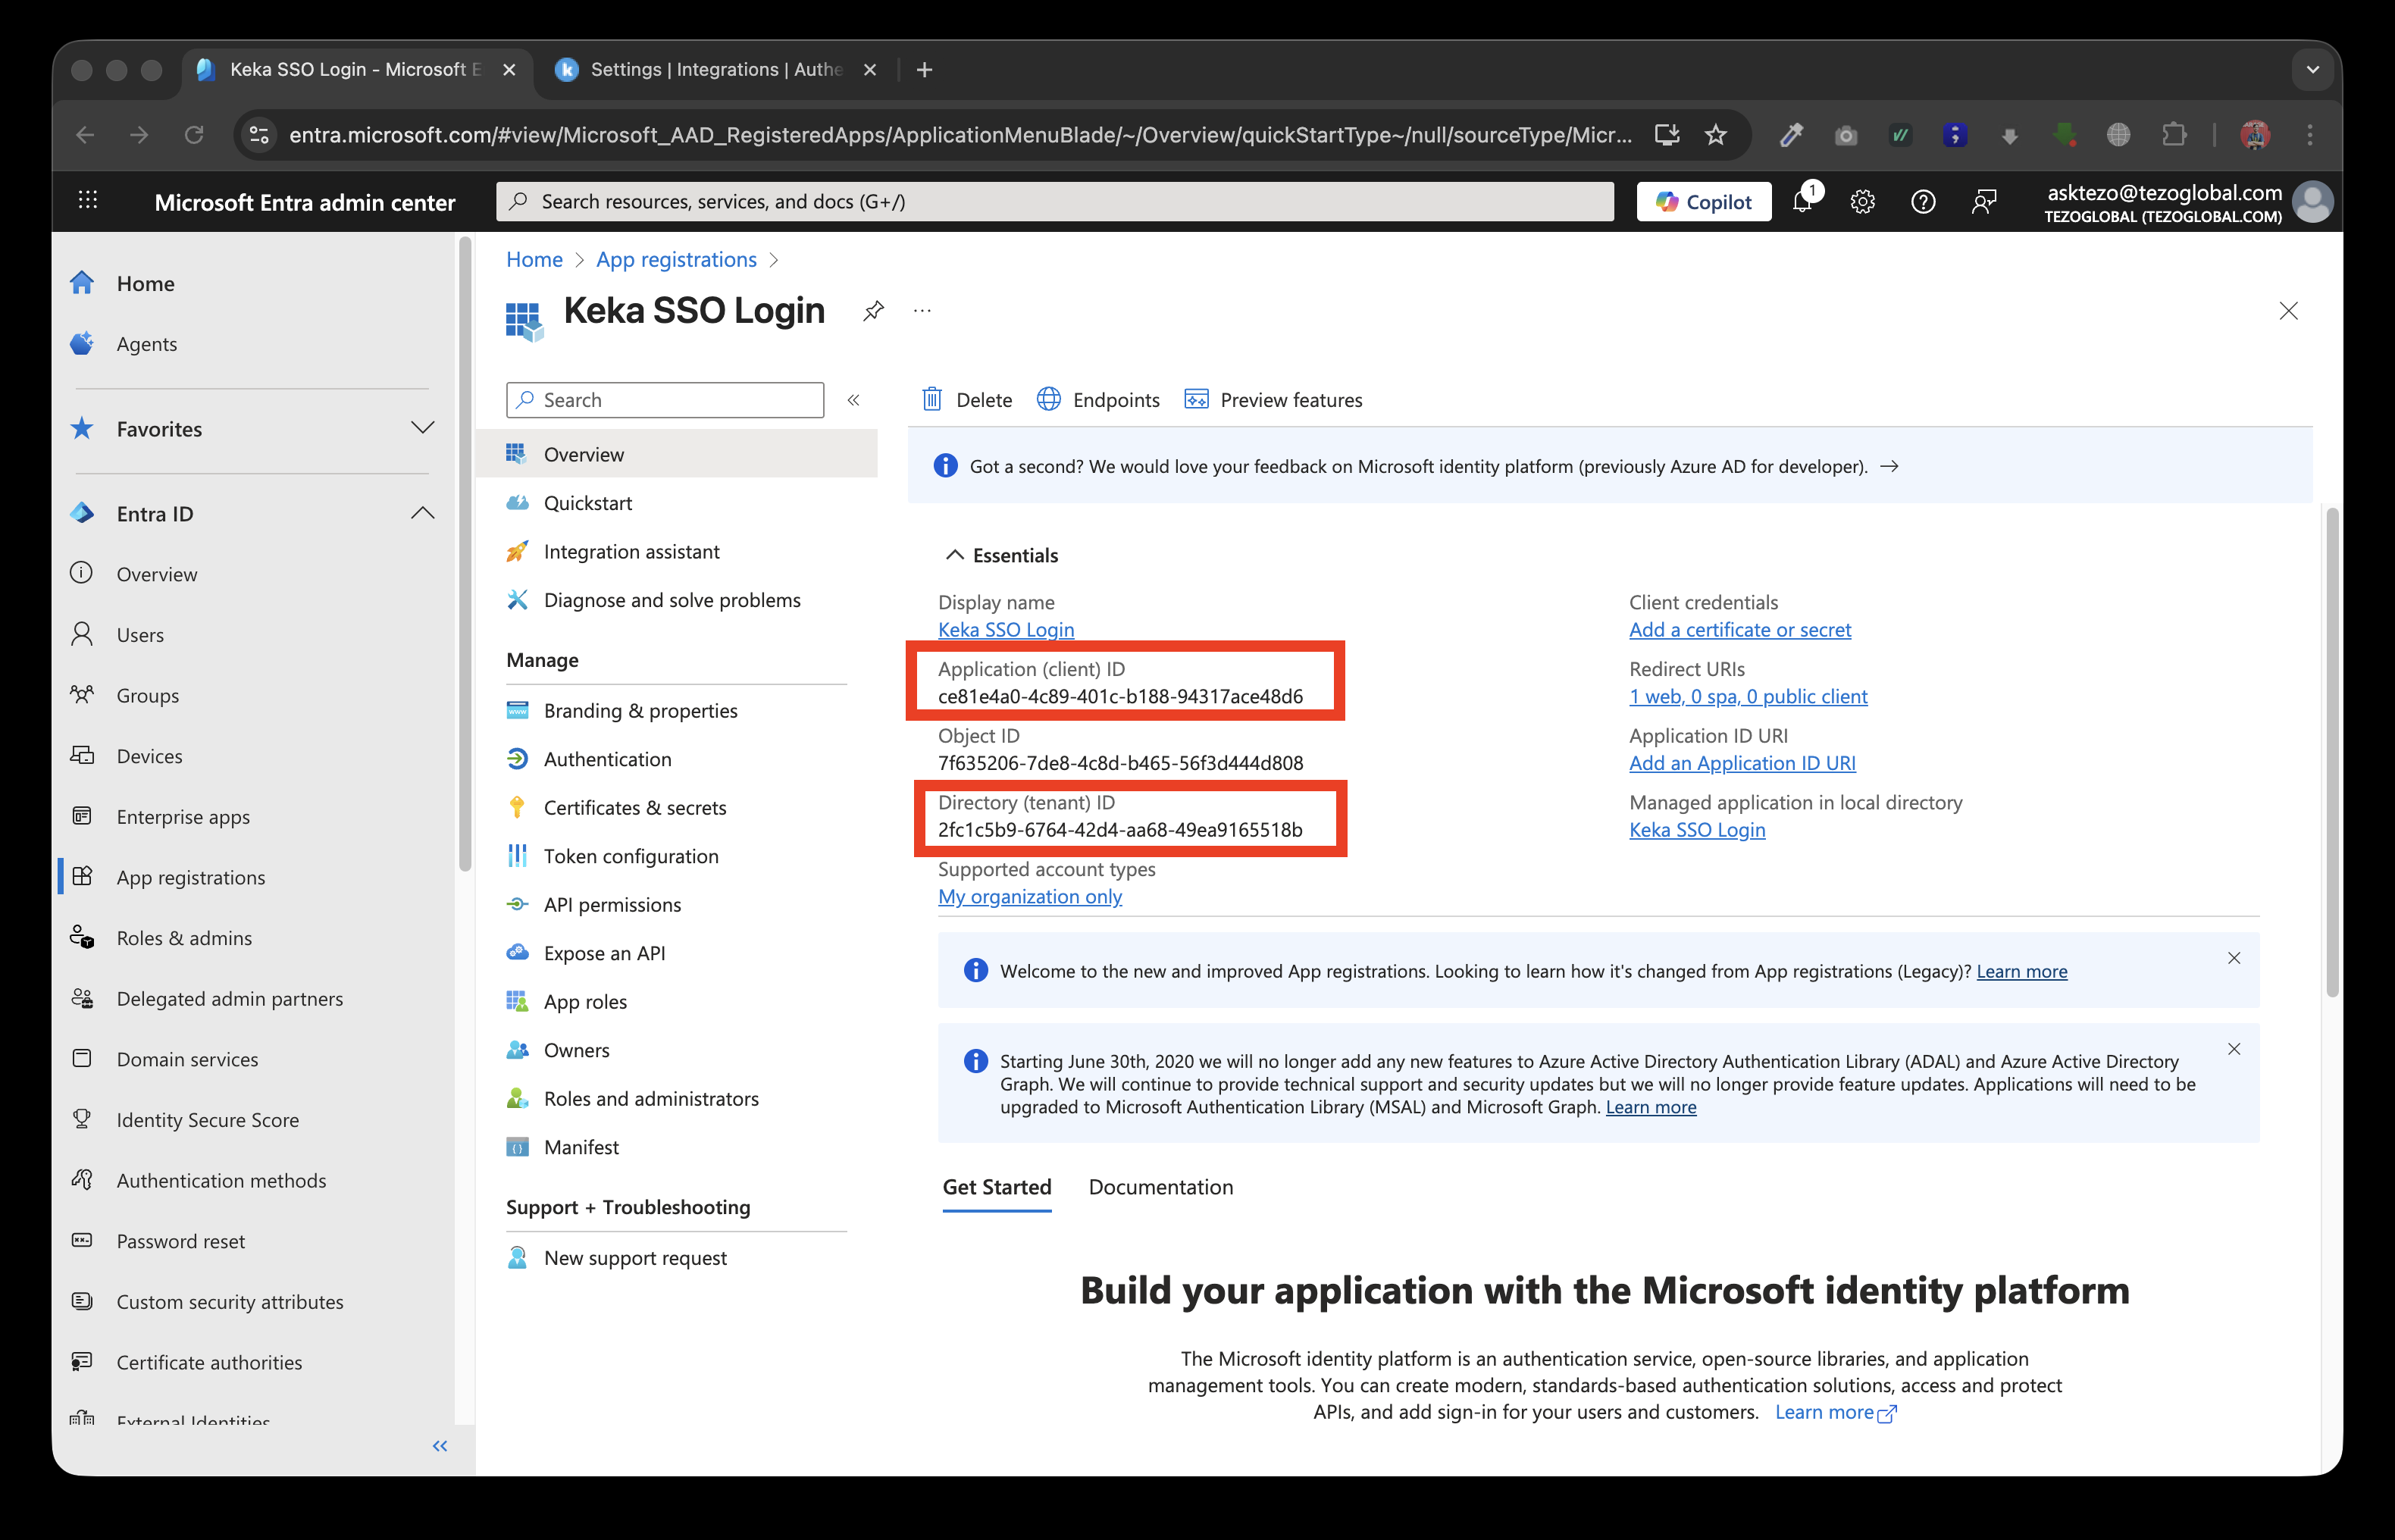This screenshot has height=1540, width=2395.
Task: Click the My organization only link
Action: [1029, 897]
